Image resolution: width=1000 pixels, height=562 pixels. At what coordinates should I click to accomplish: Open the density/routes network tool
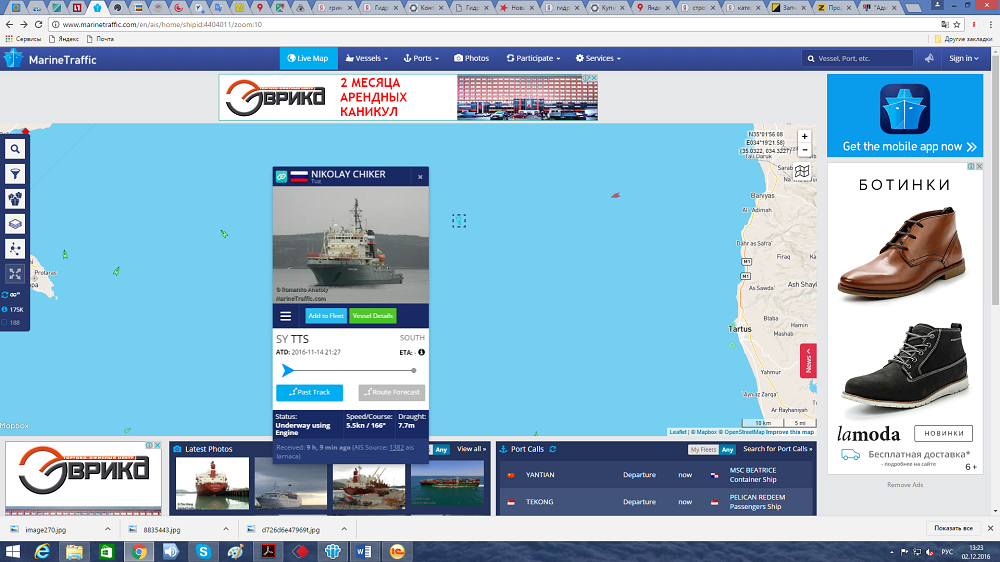click(x=15, y=249)
